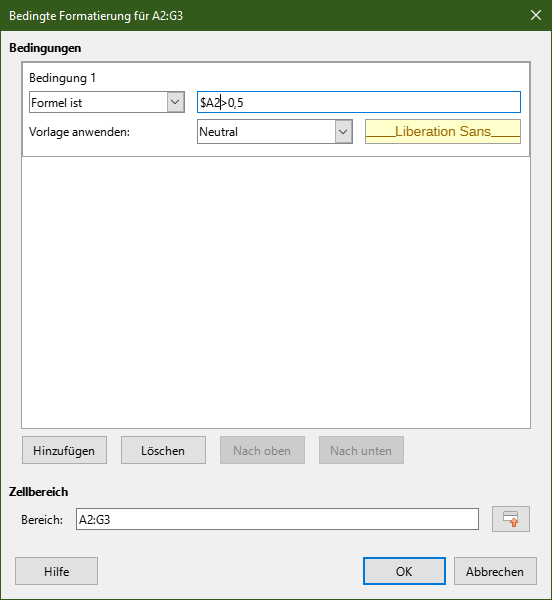The height and width of the screenshot is (600, 552).
Task: Click the empty conditions list area
Action: pyautogui.click(x=276, y=293)
